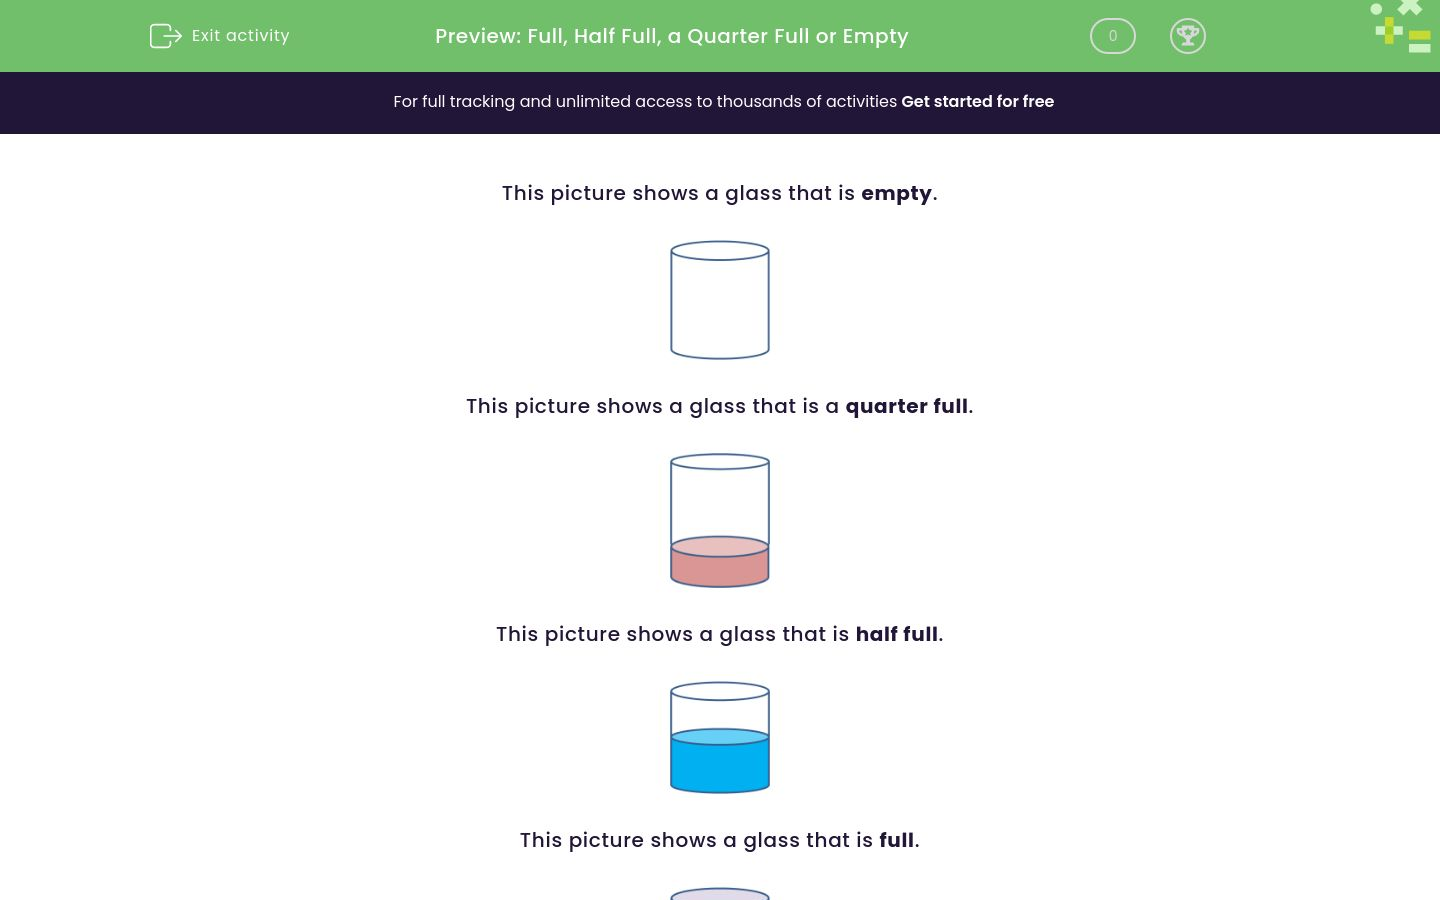The height and width of the screenshot is (900, 1440).
Task: Select the Preview title in the header
Action: 672,36
